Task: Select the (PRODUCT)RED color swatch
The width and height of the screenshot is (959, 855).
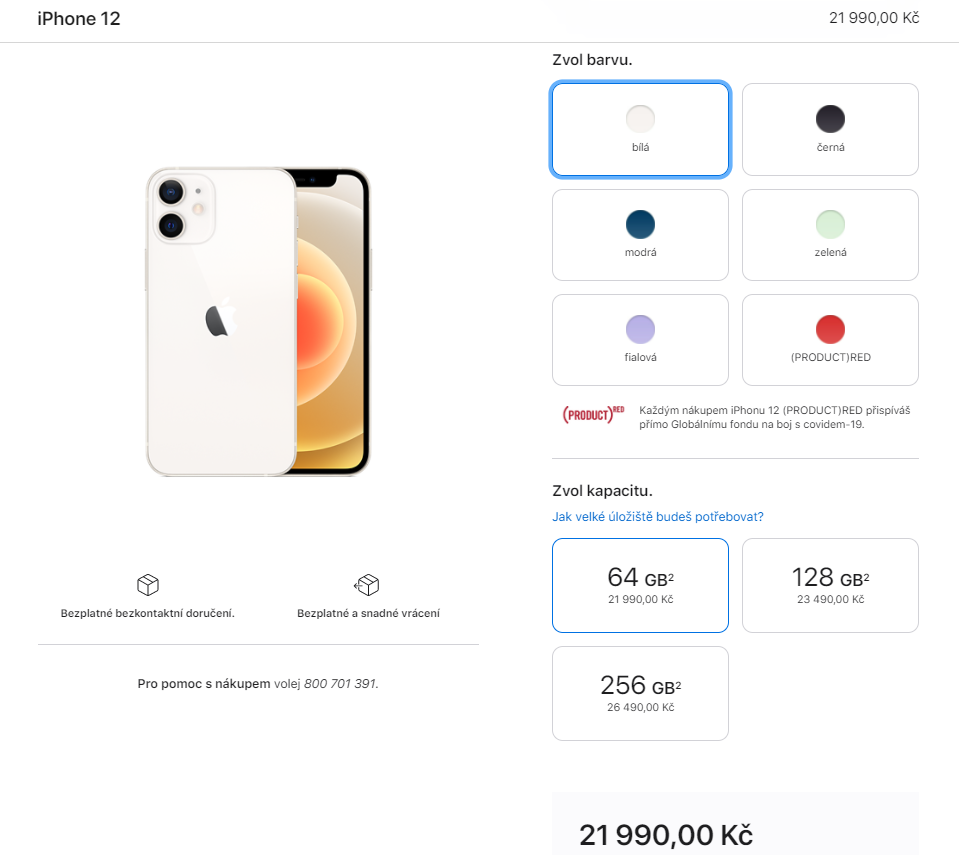Action: click(830, 340)
